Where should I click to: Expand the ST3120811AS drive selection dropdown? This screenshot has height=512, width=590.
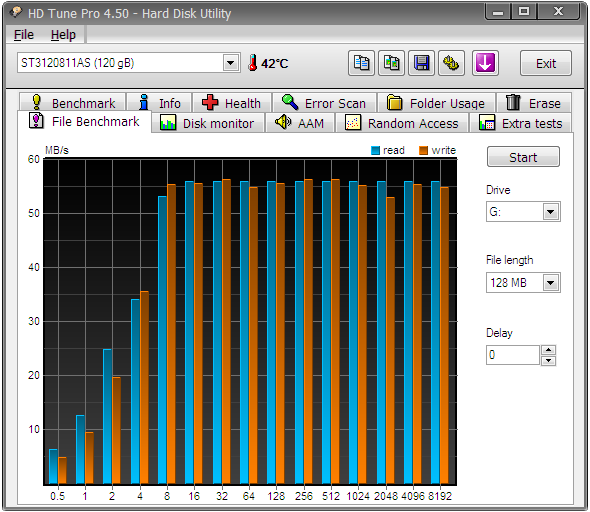click(x=231, y=63)
